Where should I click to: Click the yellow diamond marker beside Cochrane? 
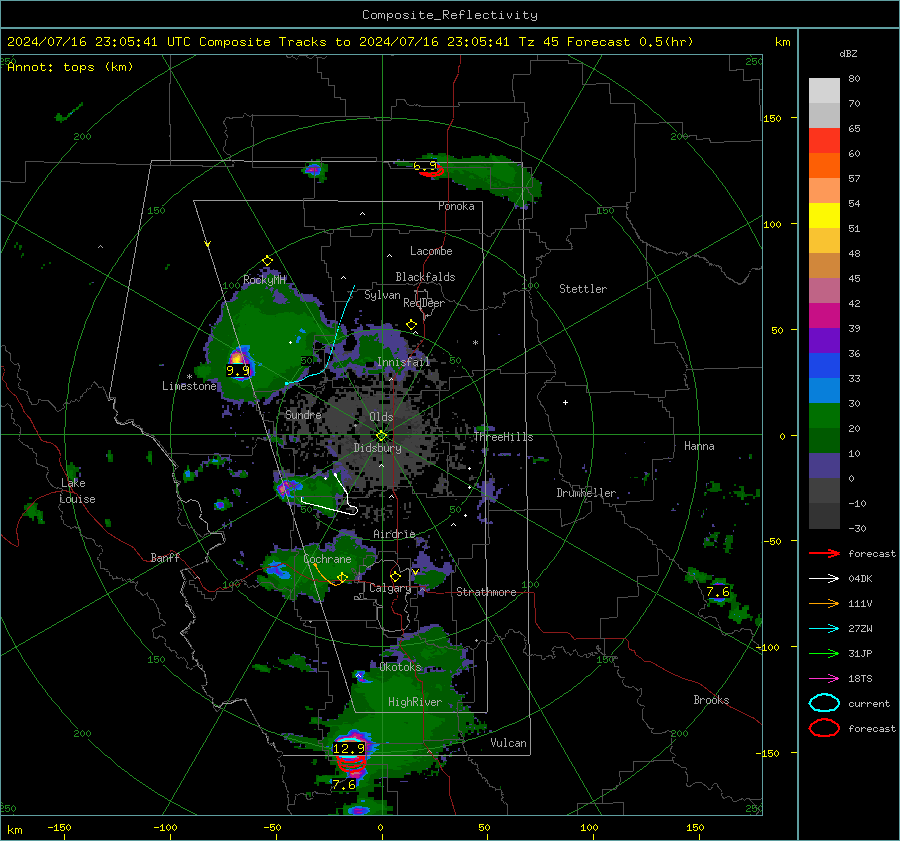pyautogui.click(x=342, y=577)
